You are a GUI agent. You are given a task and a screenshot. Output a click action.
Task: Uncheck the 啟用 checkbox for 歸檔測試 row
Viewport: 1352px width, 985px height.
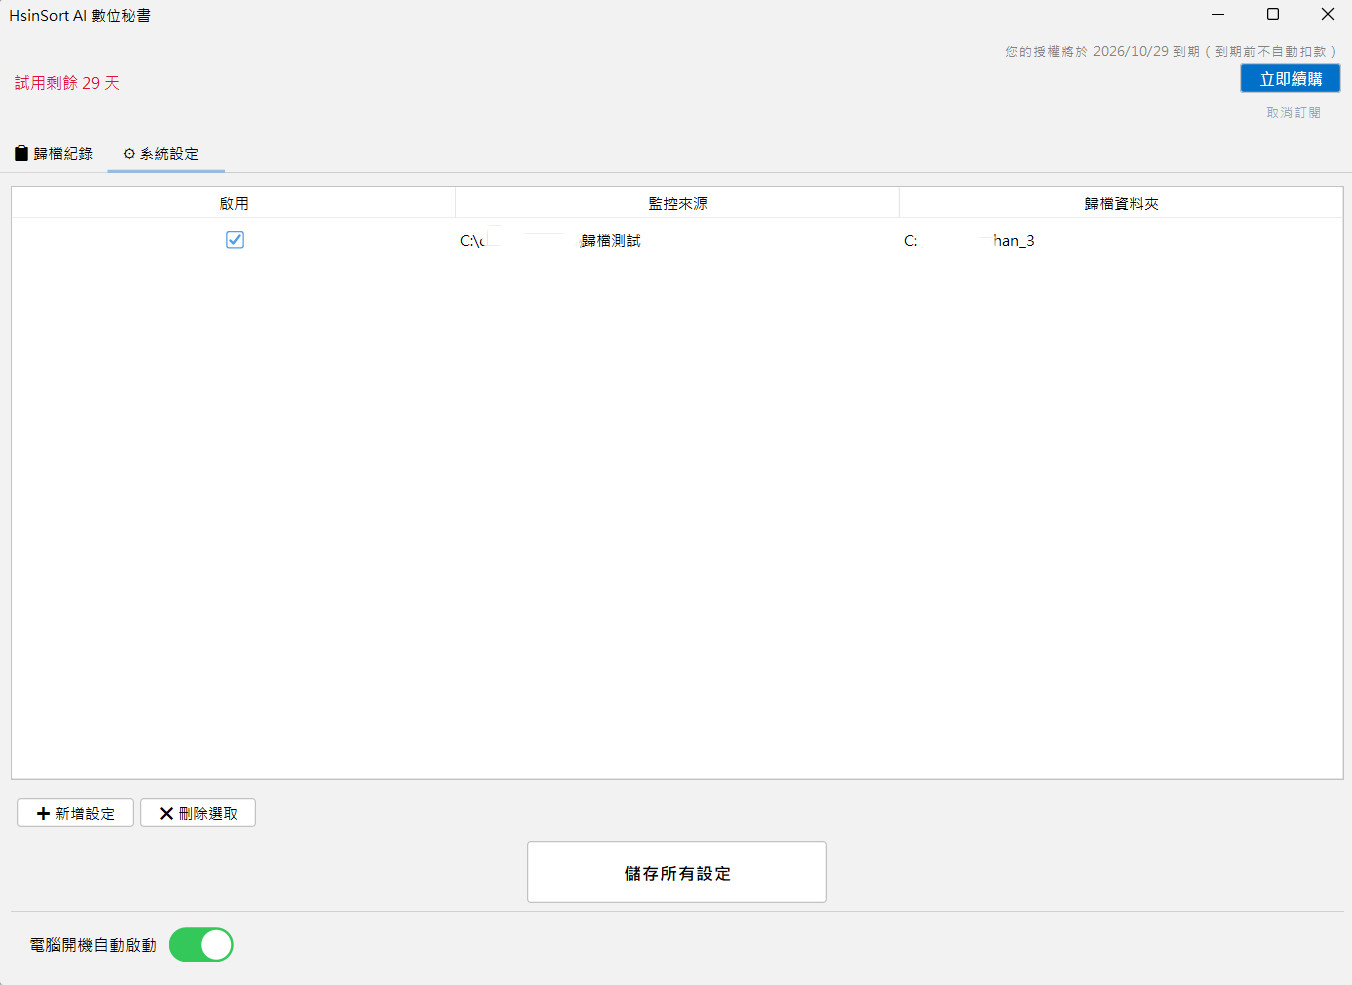235,240
